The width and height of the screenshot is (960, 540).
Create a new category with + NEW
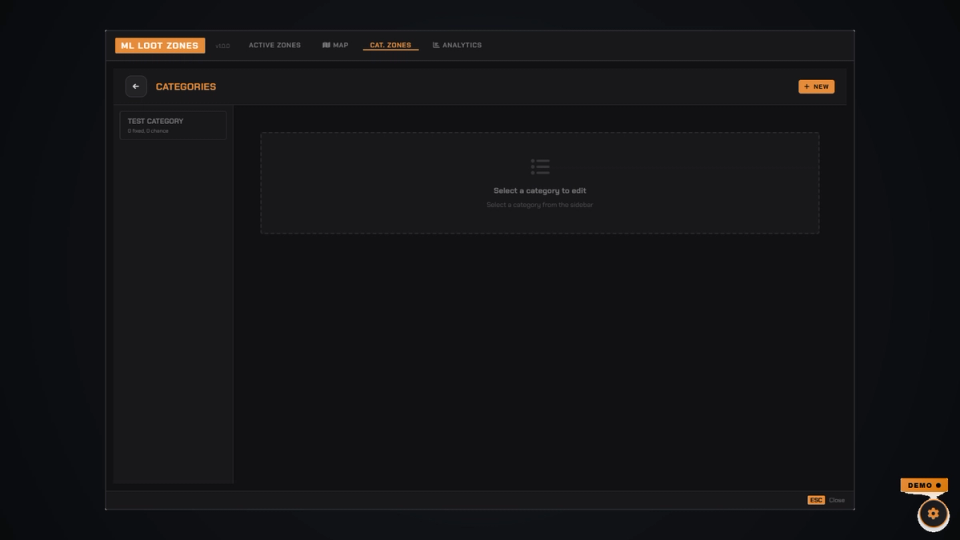tap(816, 86)
